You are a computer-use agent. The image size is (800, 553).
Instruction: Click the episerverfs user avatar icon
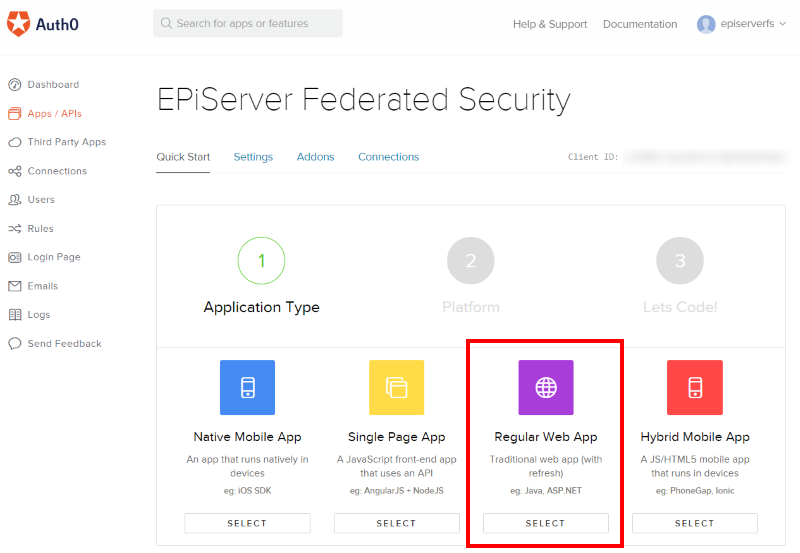point(706,24)
